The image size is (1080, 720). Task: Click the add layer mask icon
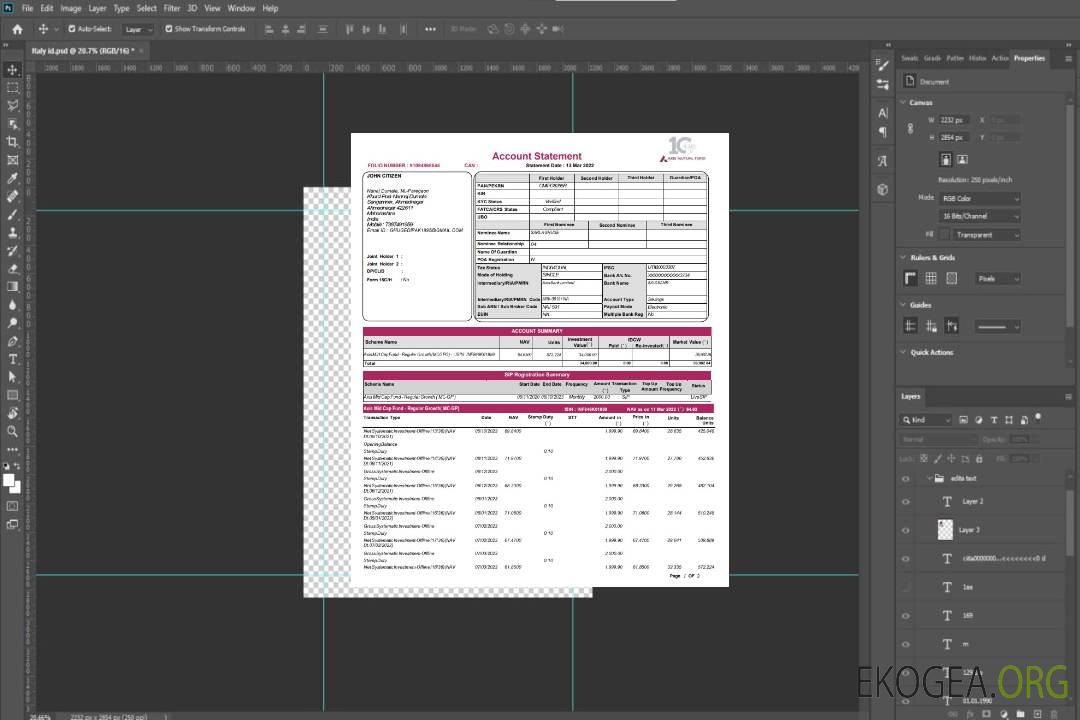(x=986, y=714)
